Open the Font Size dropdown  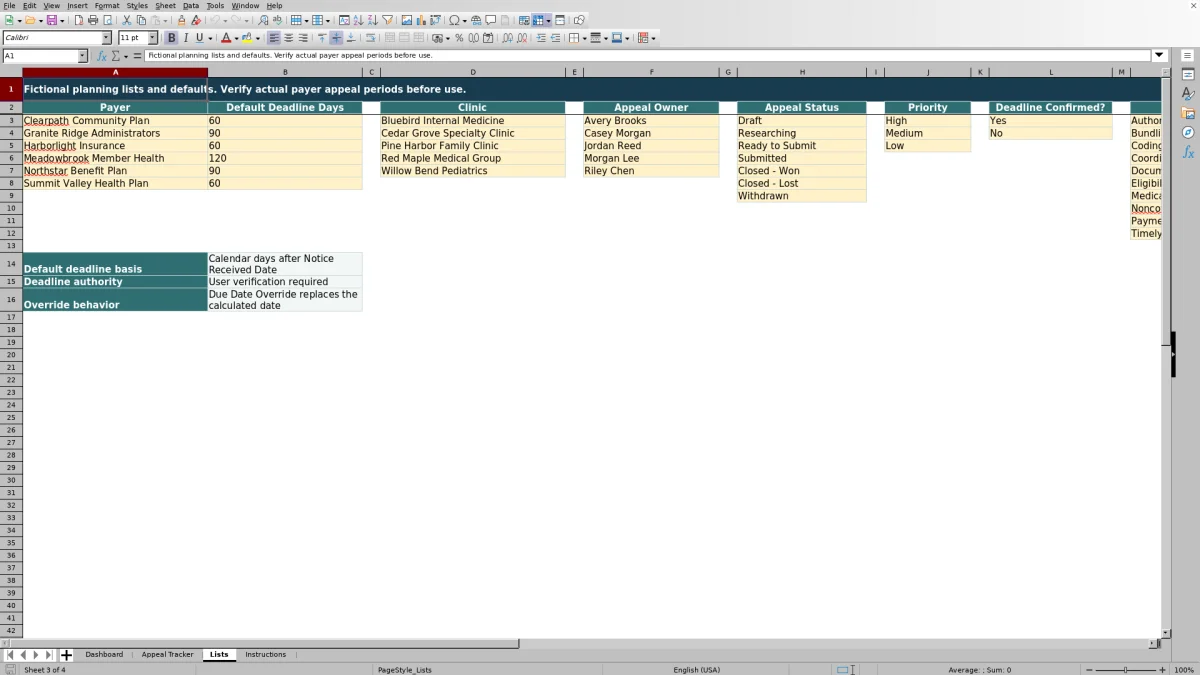[x=152, y=38]
